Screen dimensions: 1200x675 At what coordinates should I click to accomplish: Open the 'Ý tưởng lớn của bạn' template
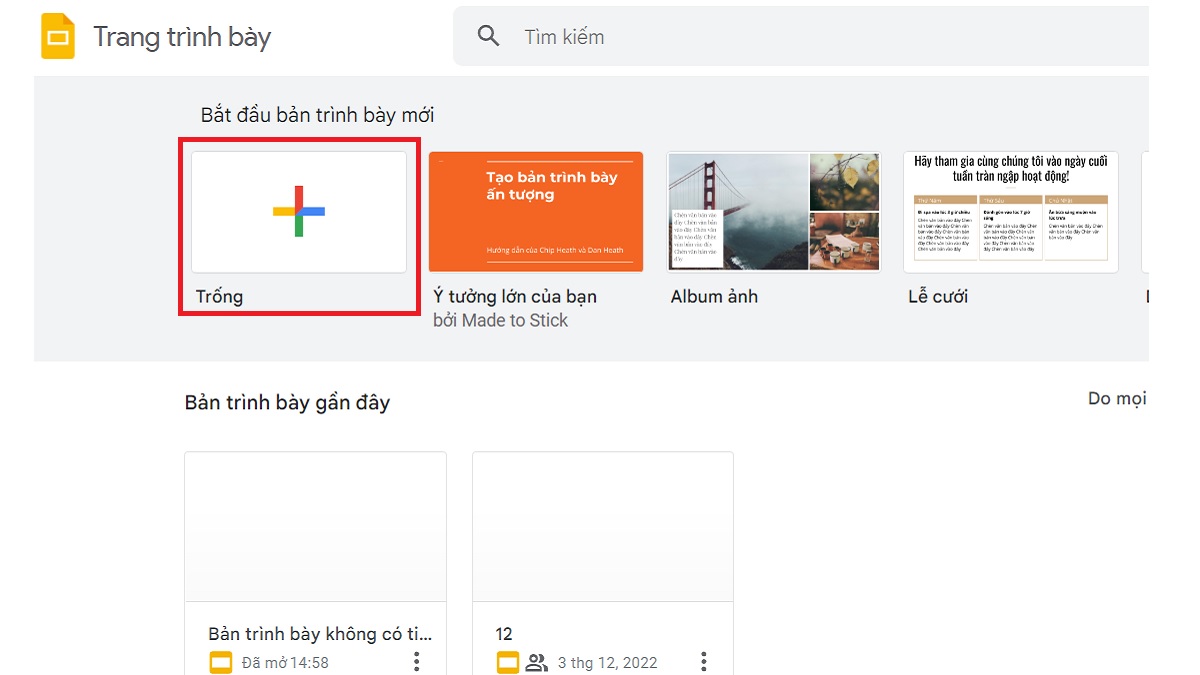pyautogui.click(x=535, y=211)
